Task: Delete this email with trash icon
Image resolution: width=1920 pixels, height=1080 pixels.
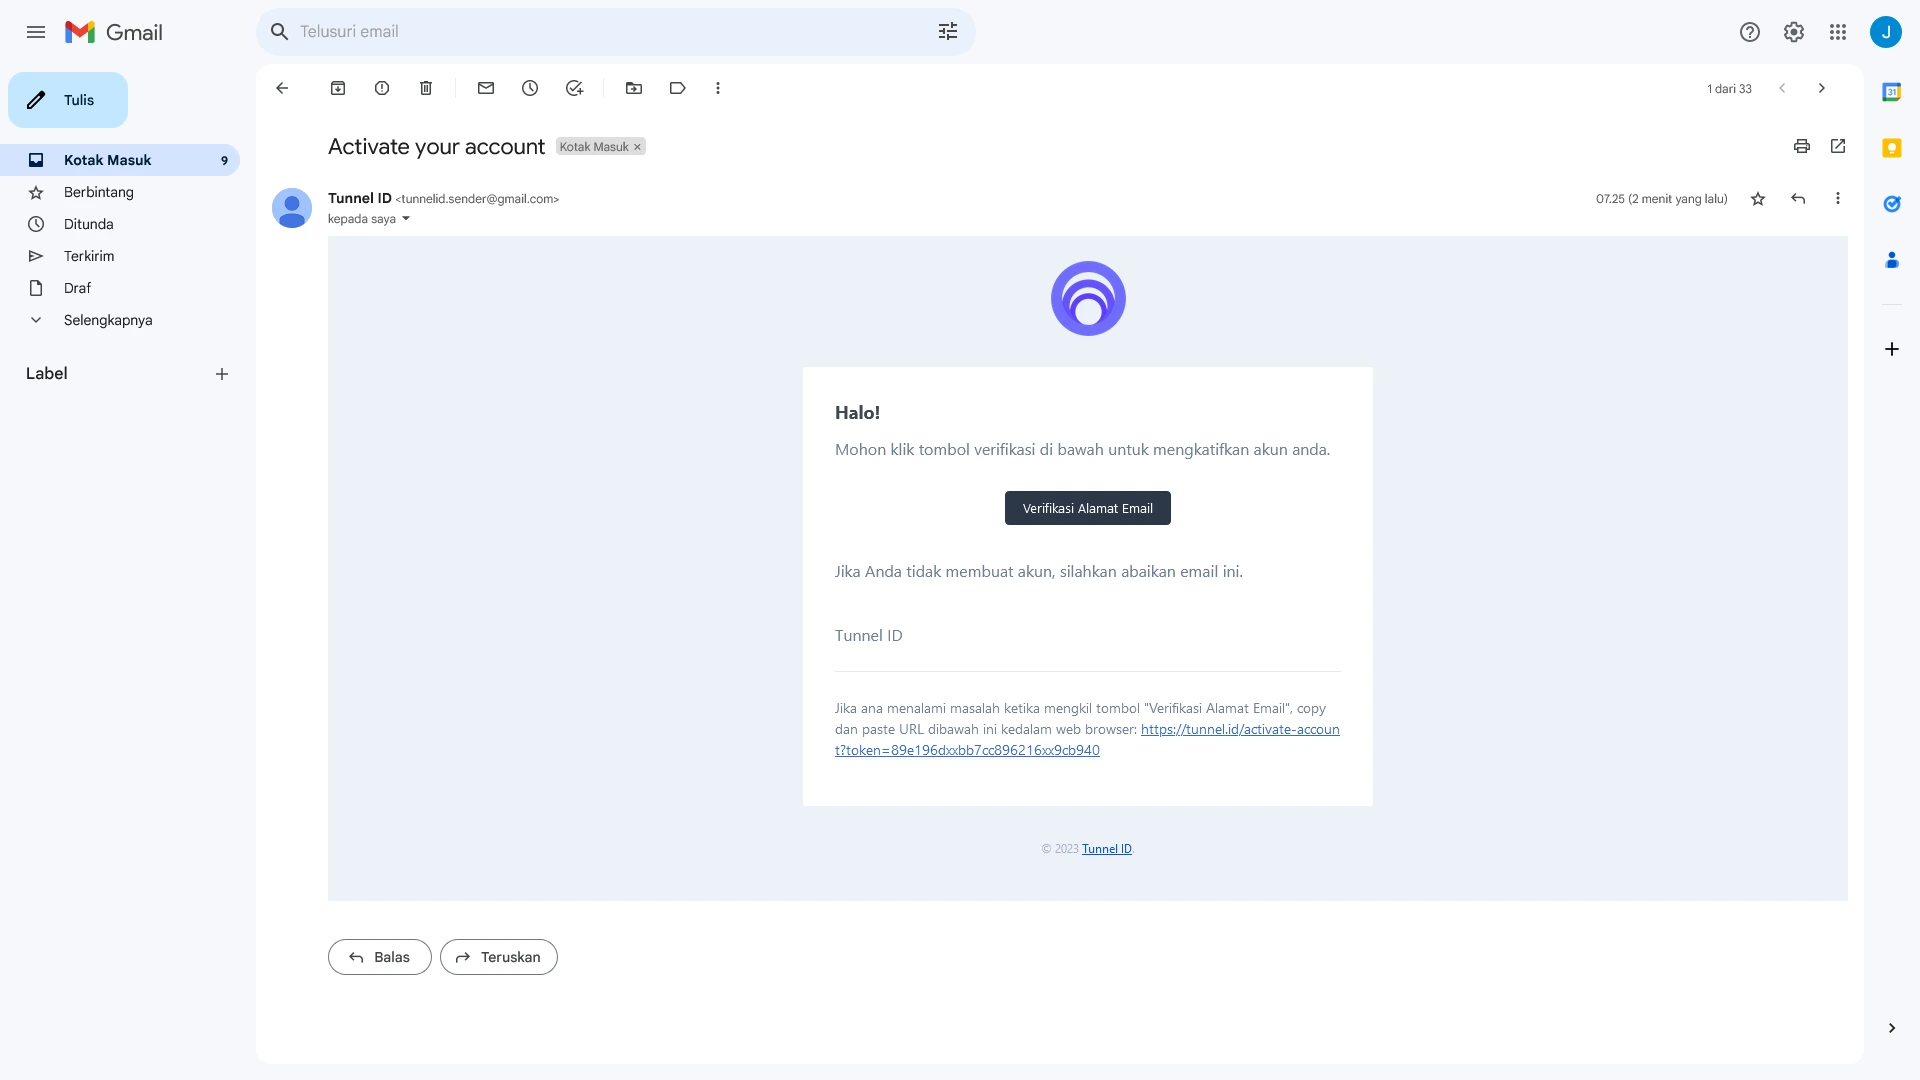Action: [426, 88]
